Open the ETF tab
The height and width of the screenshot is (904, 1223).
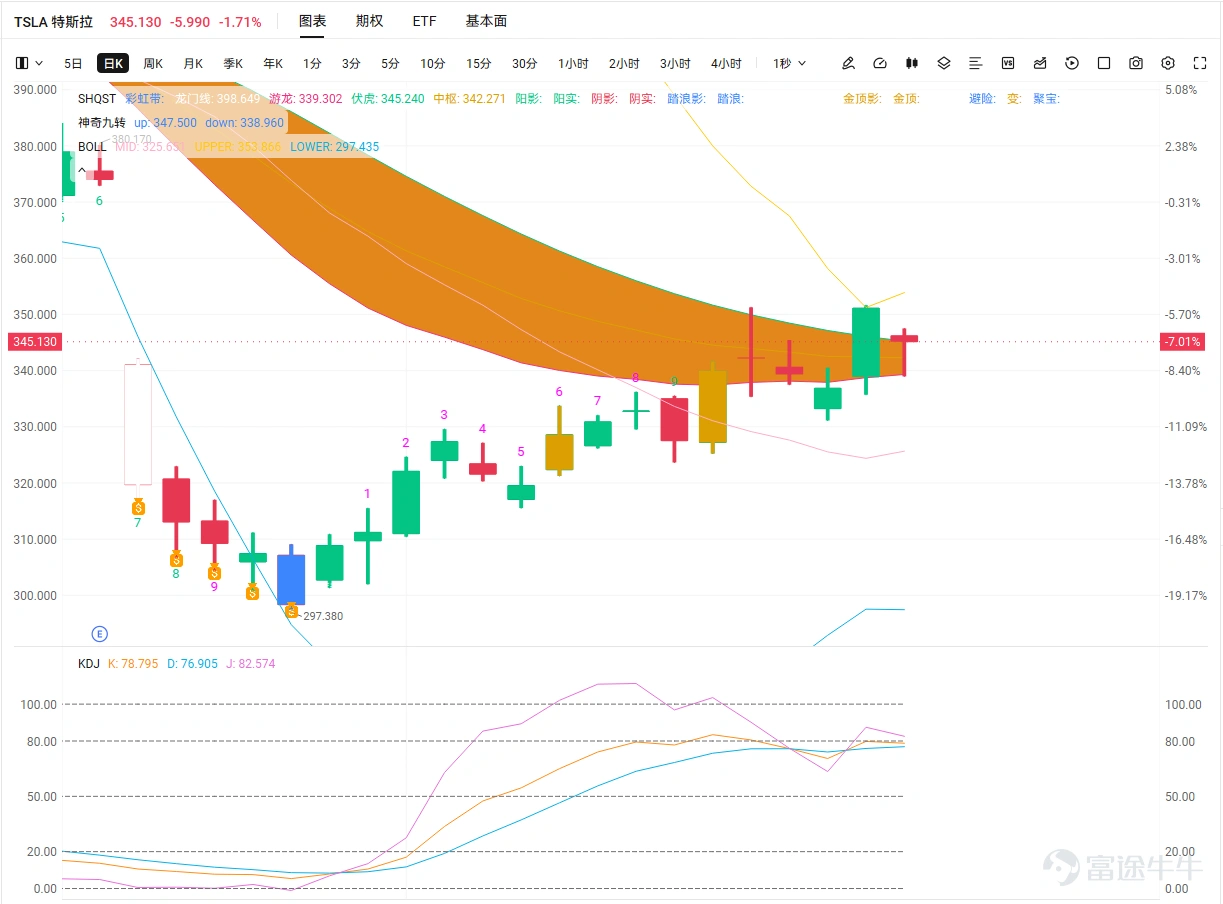point(424,21)
